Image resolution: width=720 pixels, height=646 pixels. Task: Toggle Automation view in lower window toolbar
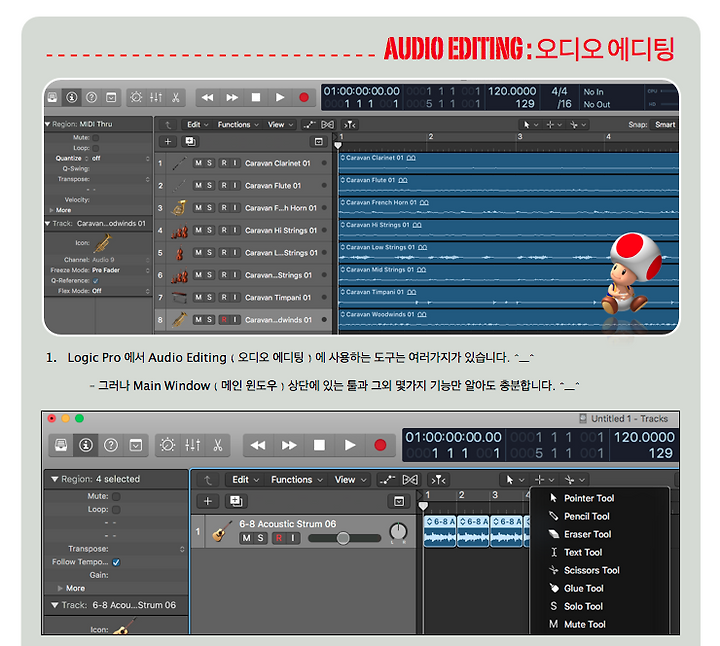click(x=388, y=480)
